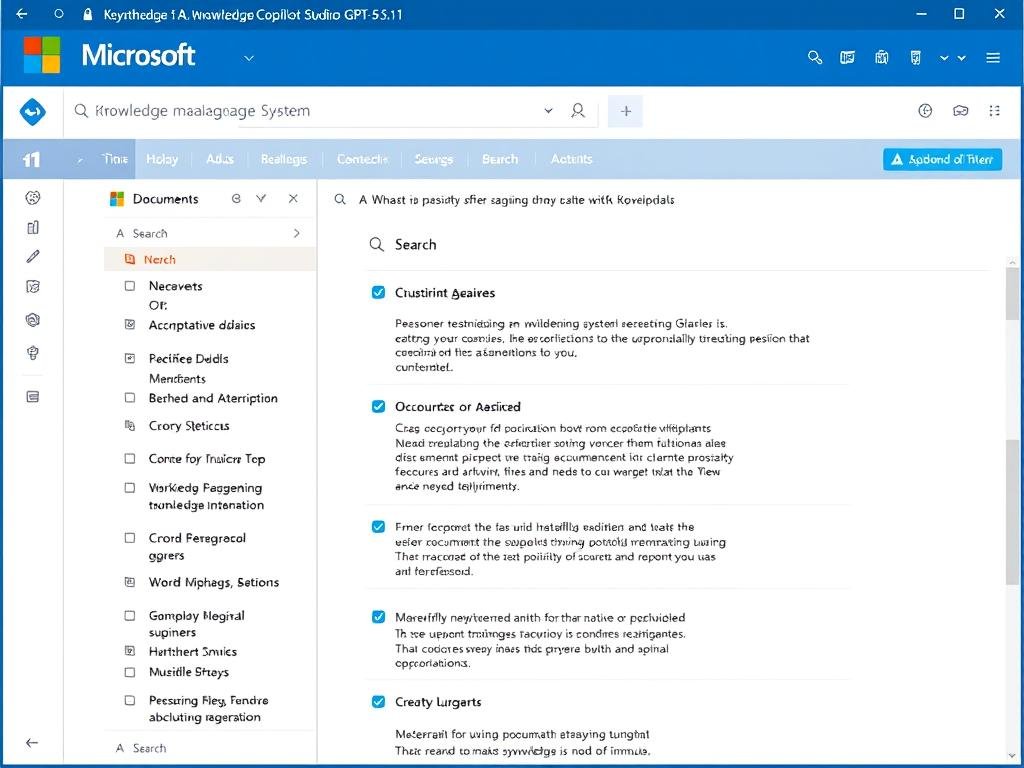The height and width of the screenshot is (768, 1024).
Task: Select the chart/statistics icon in left sidebar
Action: [33, 227]
